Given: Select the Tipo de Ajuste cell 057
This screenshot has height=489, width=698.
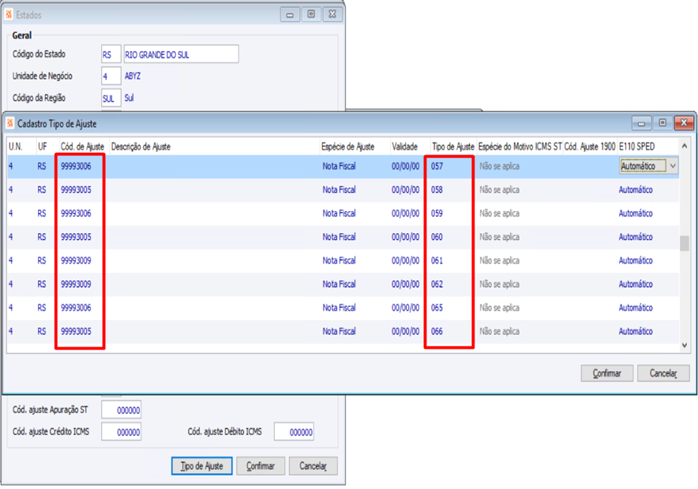Looking at the screenshot, I should pyautogui.click(x=437, y=166).
